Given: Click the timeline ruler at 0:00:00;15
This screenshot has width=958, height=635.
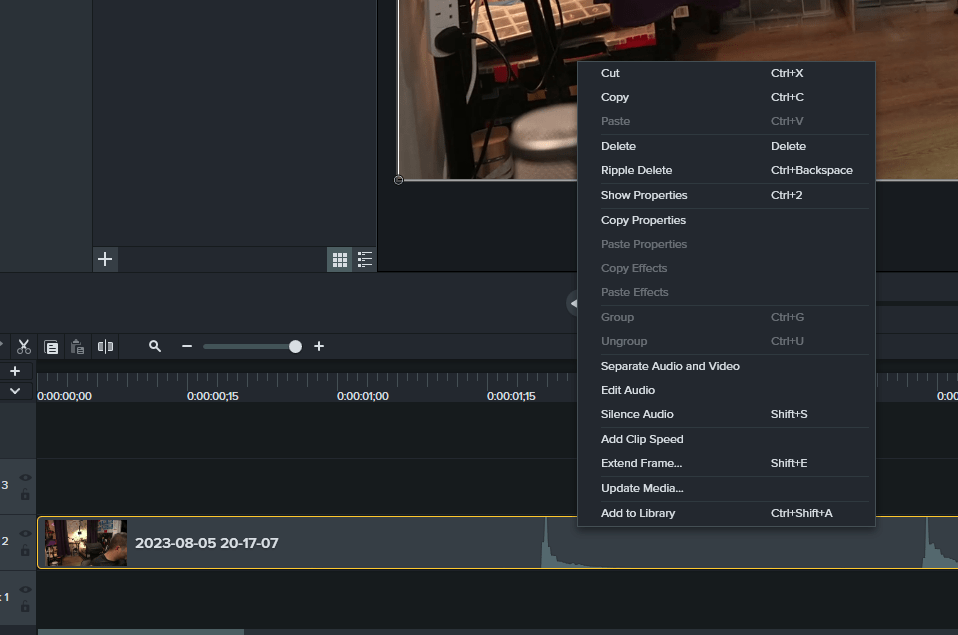Looking at the screenshot, I should pos(213,396).
